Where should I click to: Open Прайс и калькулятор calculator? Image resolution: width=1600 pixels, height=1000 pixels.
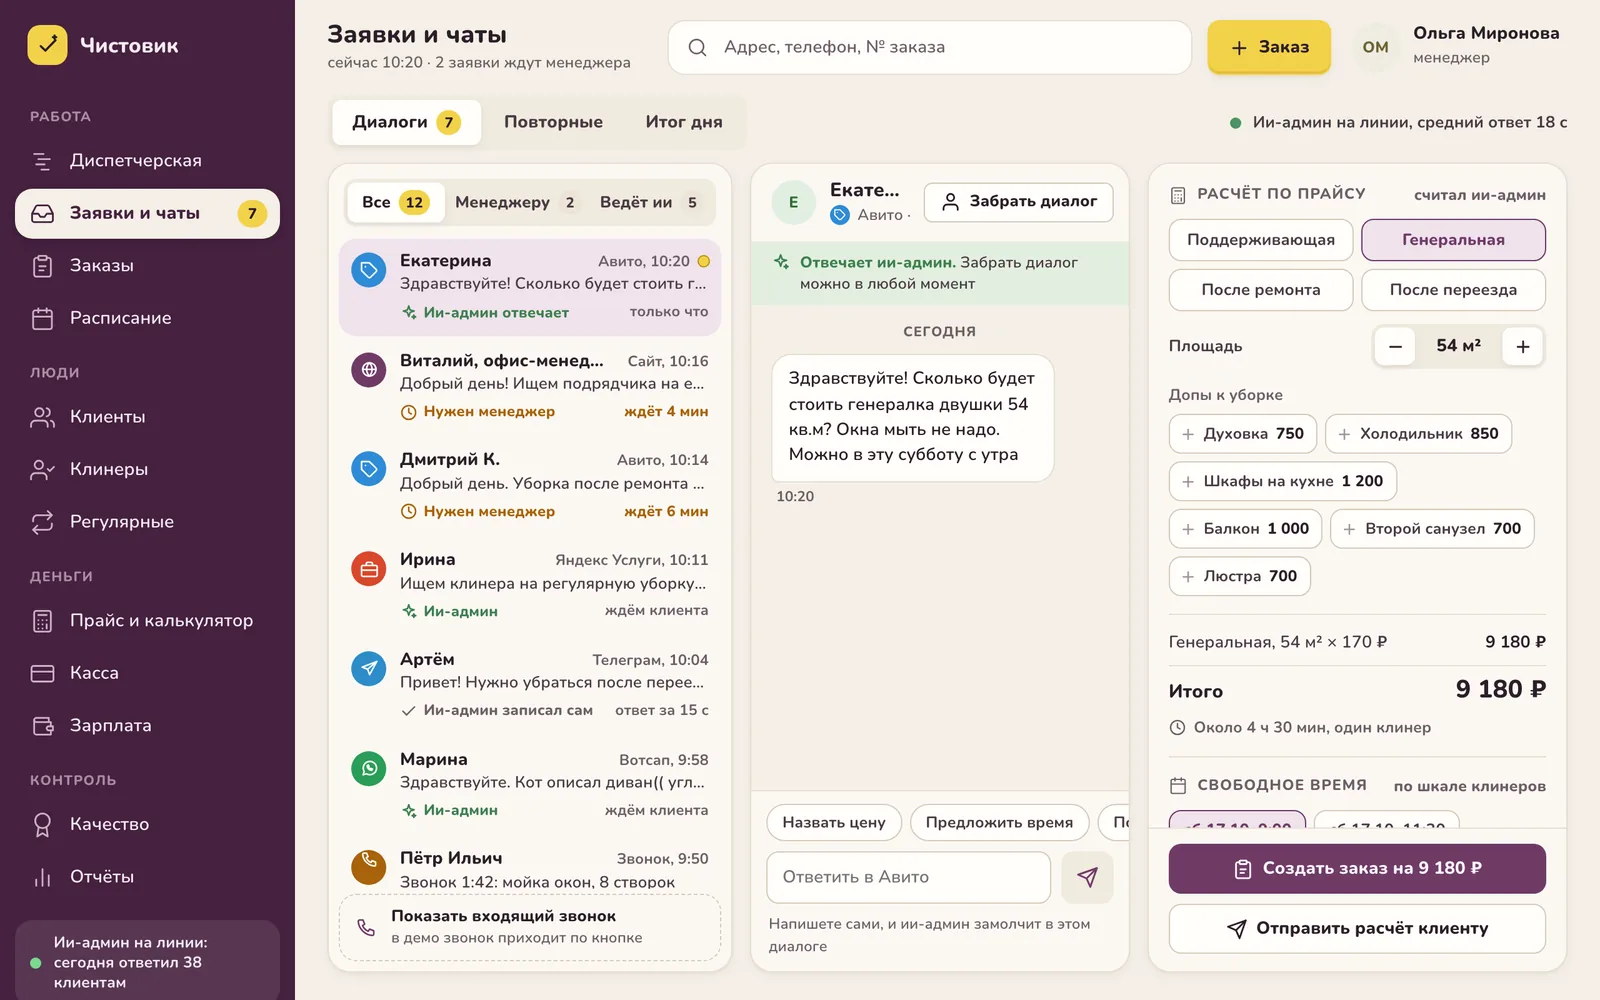[147, 621]
